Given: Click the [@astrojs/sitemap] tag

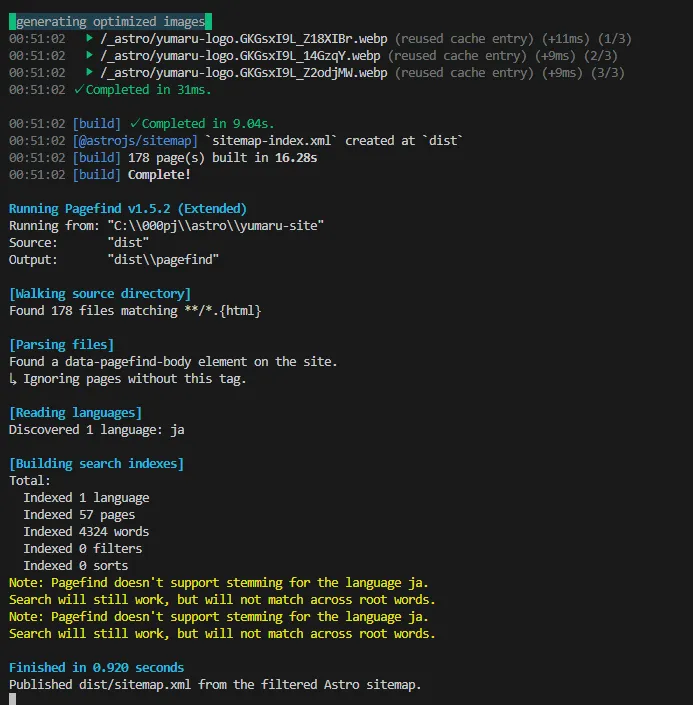Looking at the screenshot, I should (x=135, y=141).
